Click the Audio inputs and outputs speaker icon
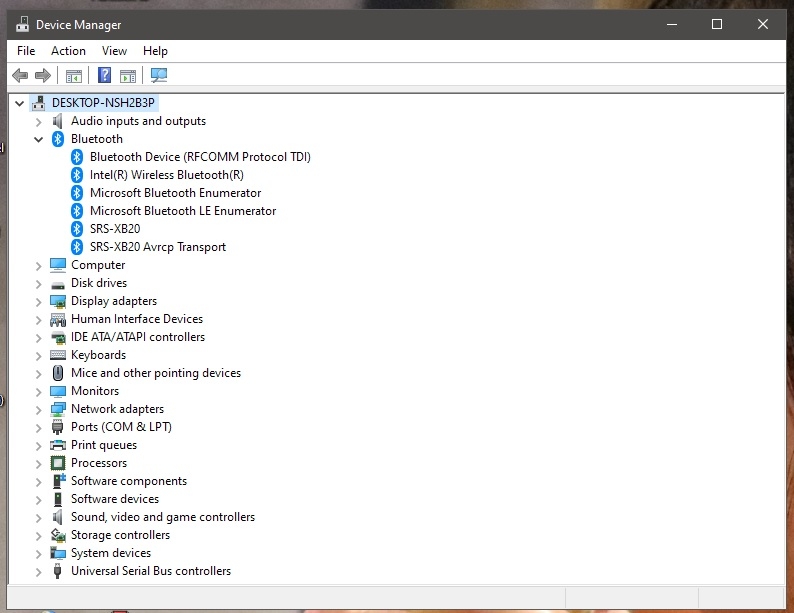The width and height of the screenshot is (794, 613). [58, 121]
